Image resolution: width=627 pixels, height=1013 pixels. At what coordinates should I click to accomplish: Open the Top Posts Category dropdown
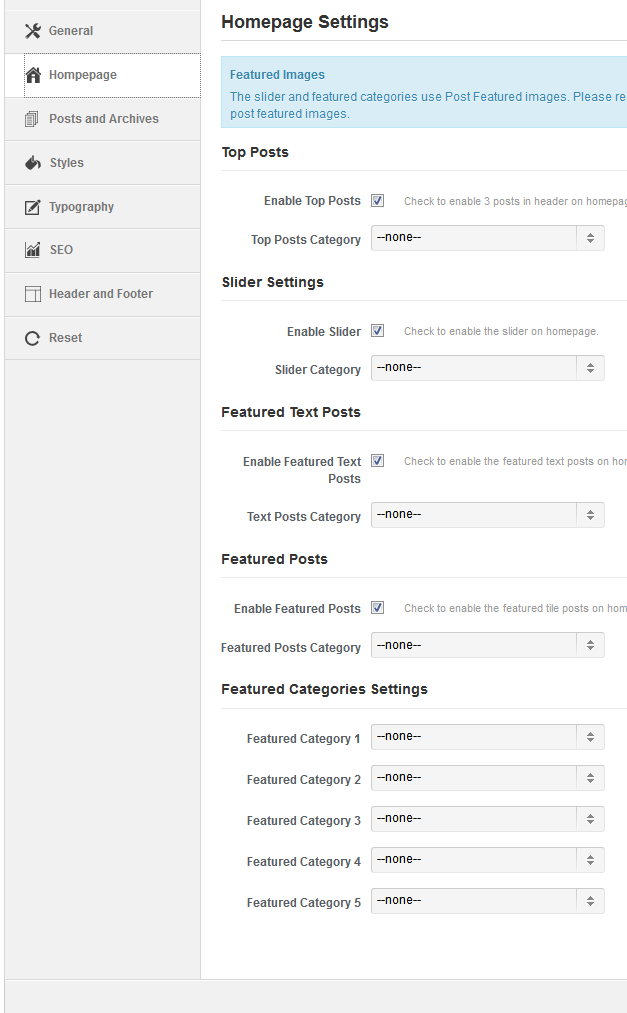click(487, 238)
